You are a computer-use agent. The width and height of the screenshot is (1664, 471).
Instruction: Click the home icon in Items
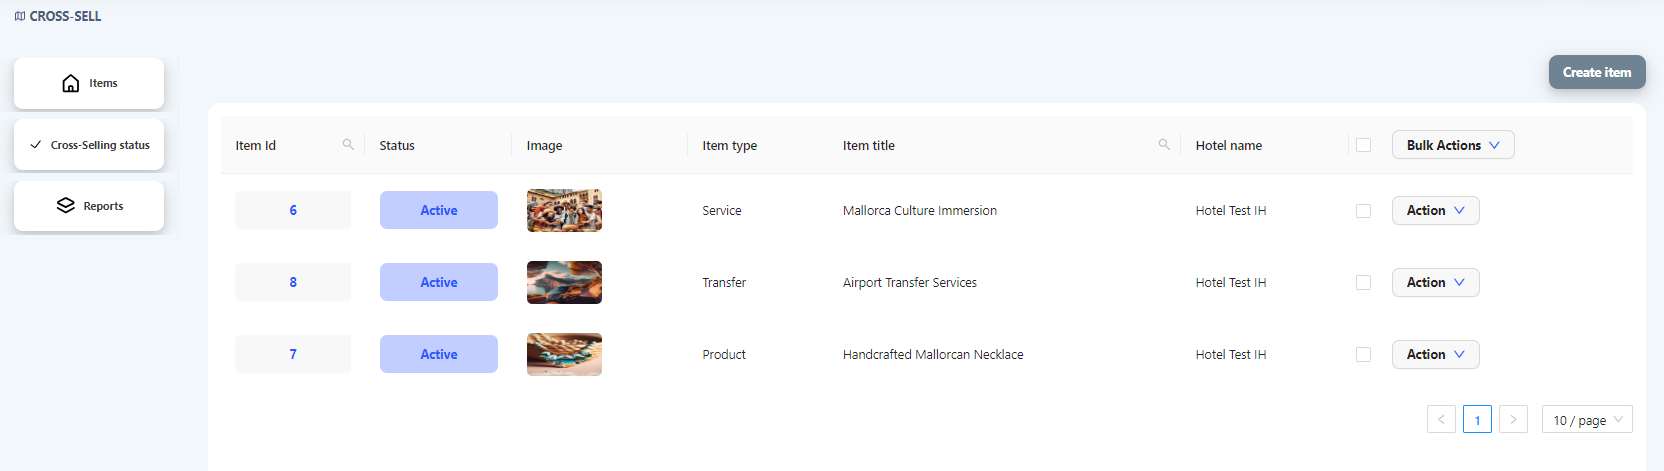click(x=70, y=83)
